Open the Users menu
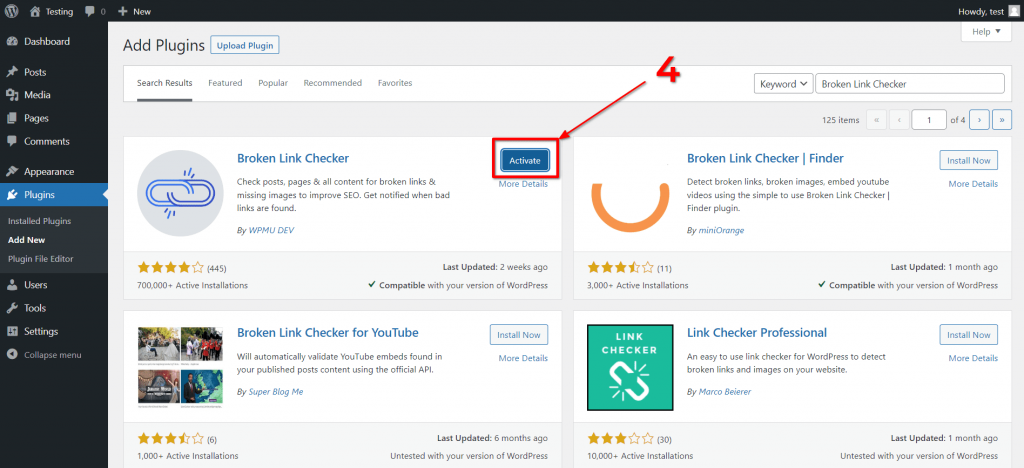This screenshot has height=468, width=1024. click(35, 285)
